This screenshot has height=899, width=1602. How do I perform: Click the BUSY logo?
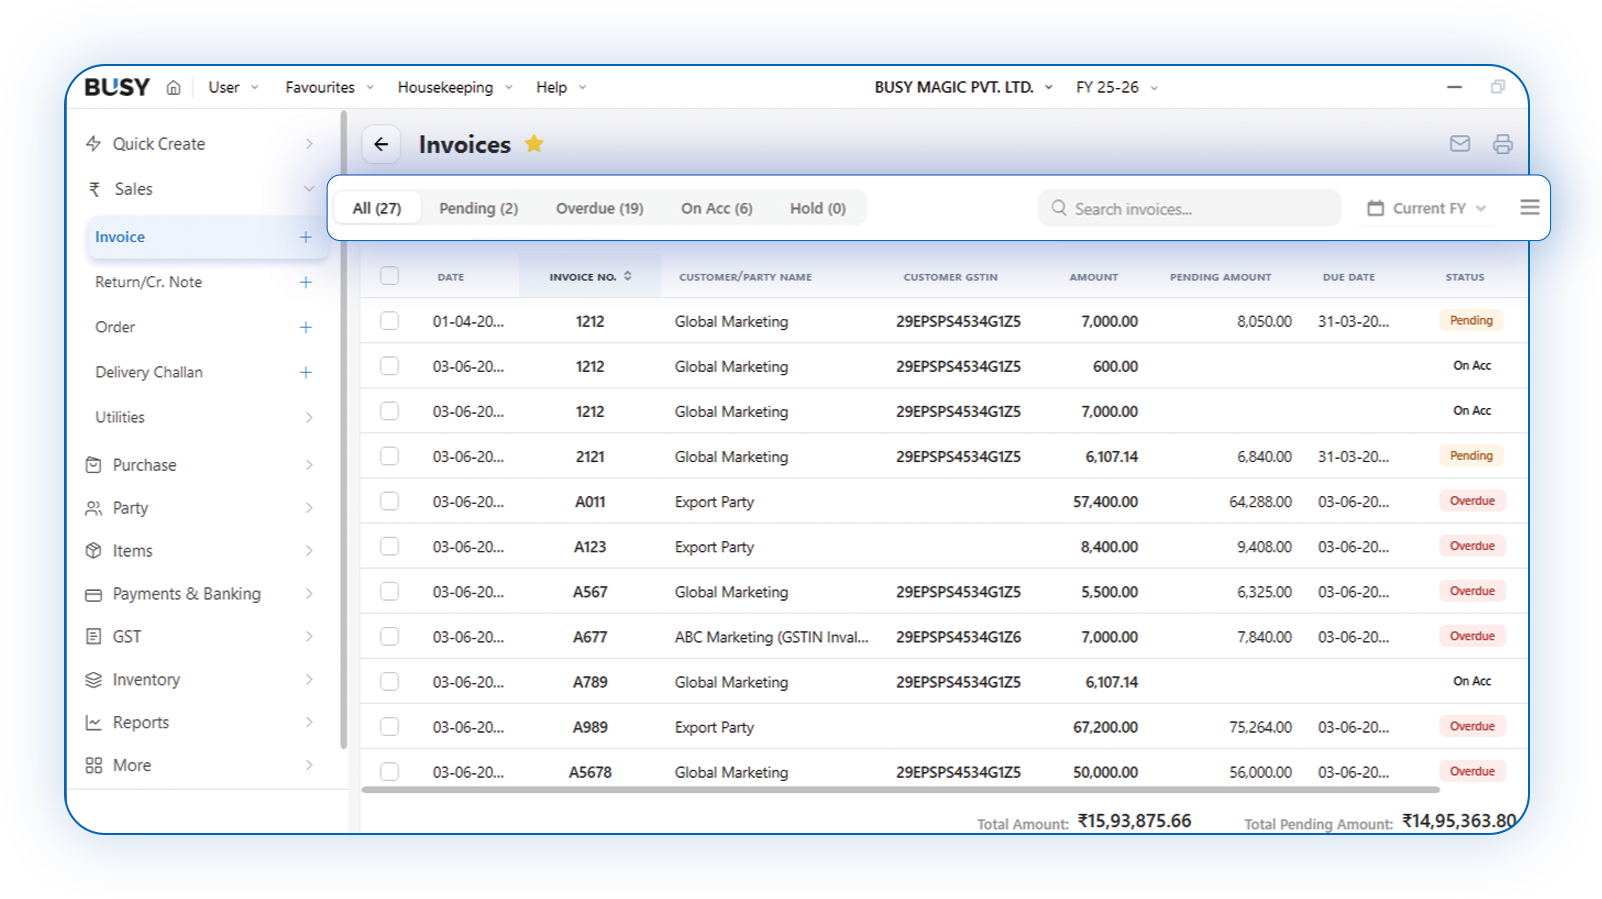click(117, 87)
